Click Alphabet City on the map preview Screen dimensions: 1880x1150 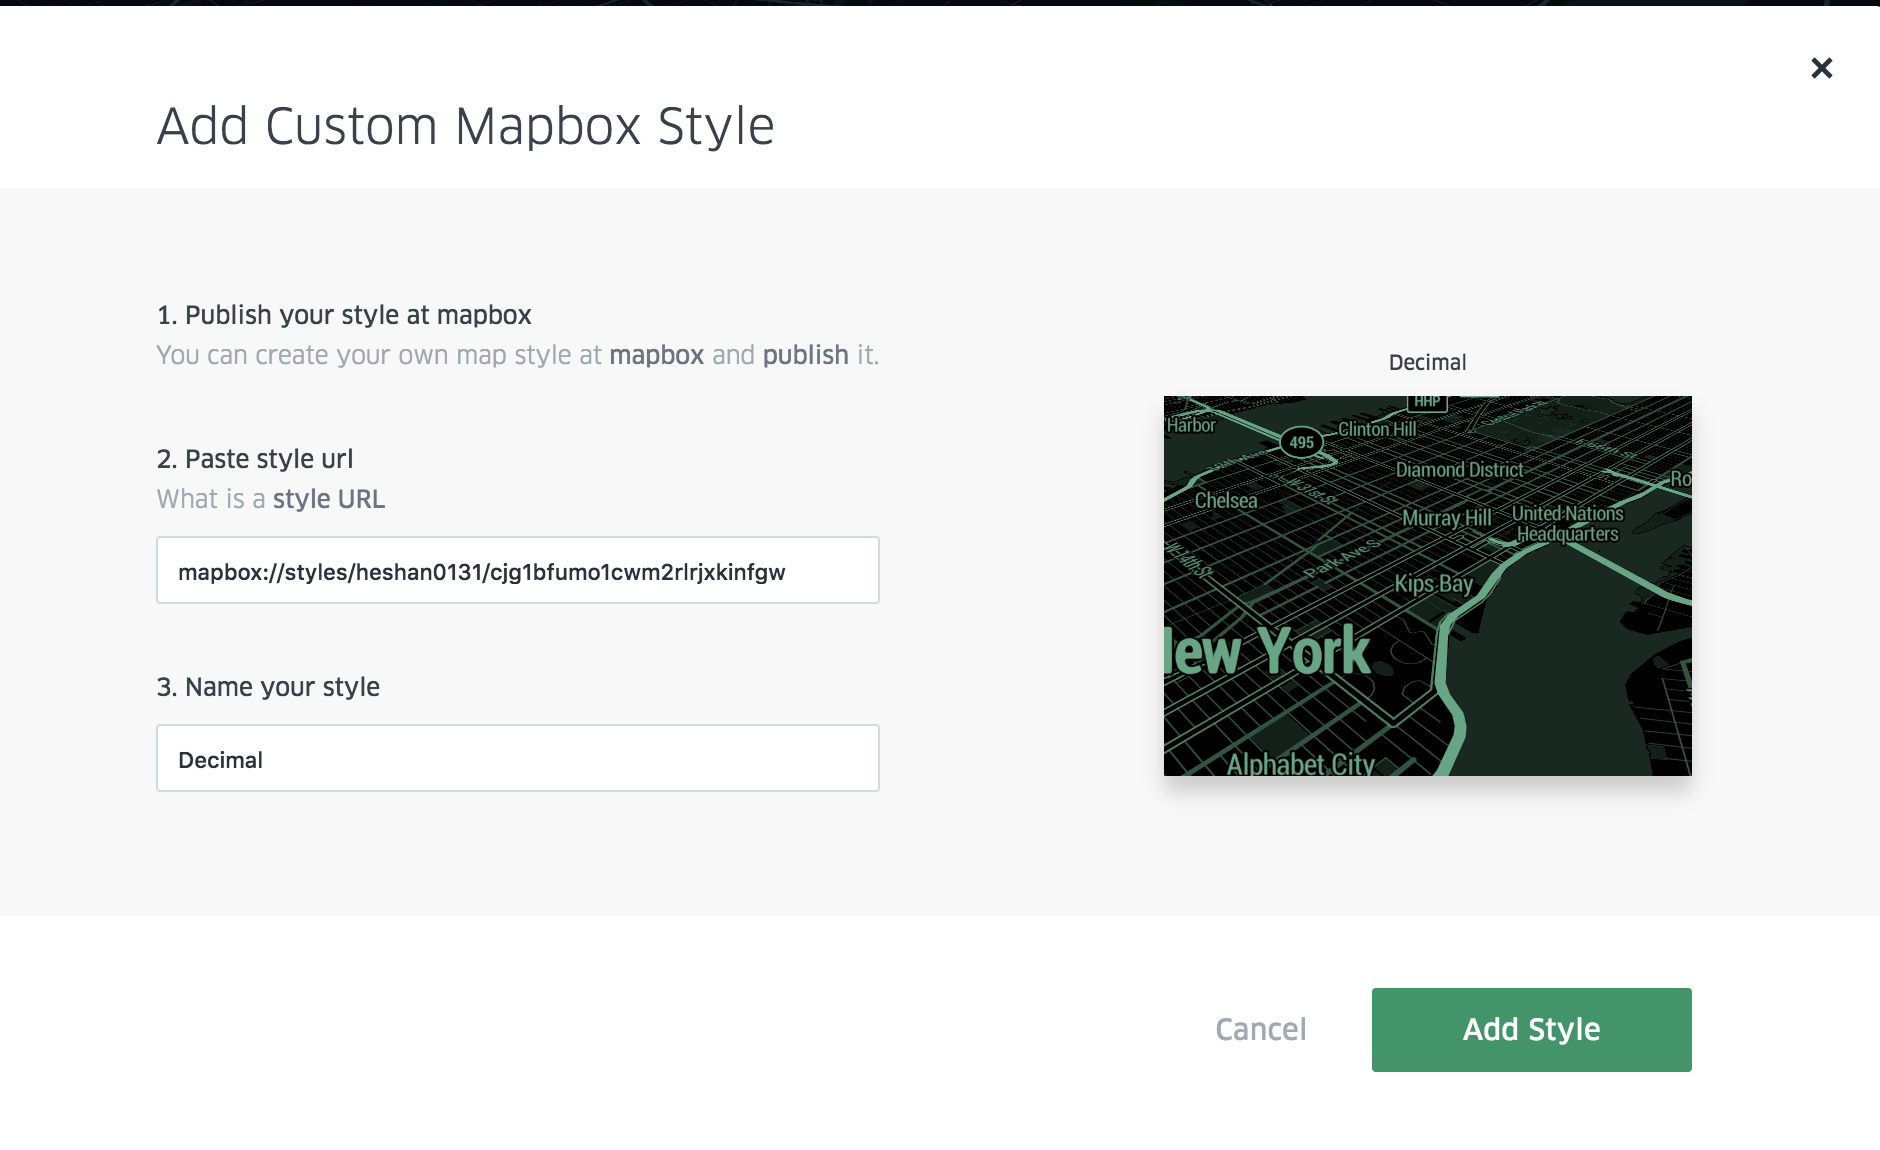1301,764
